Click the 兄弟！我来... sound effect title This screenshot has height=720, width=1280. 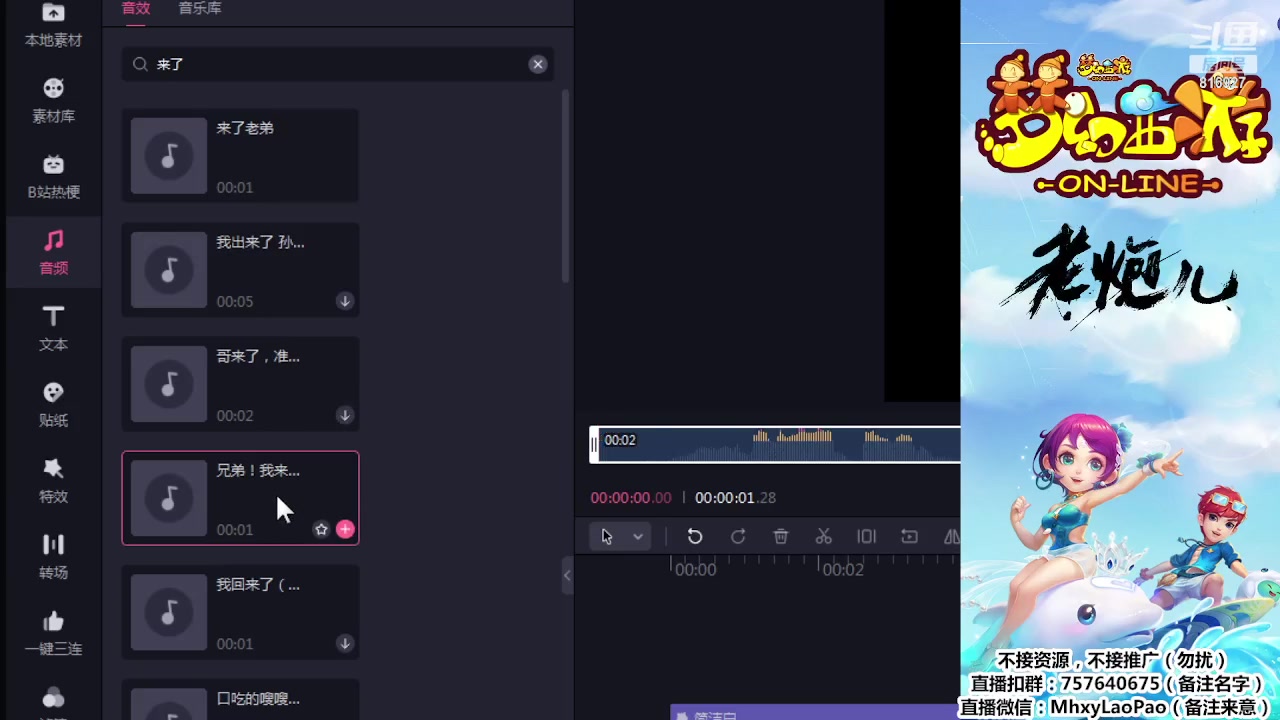(x=258, y=471)
